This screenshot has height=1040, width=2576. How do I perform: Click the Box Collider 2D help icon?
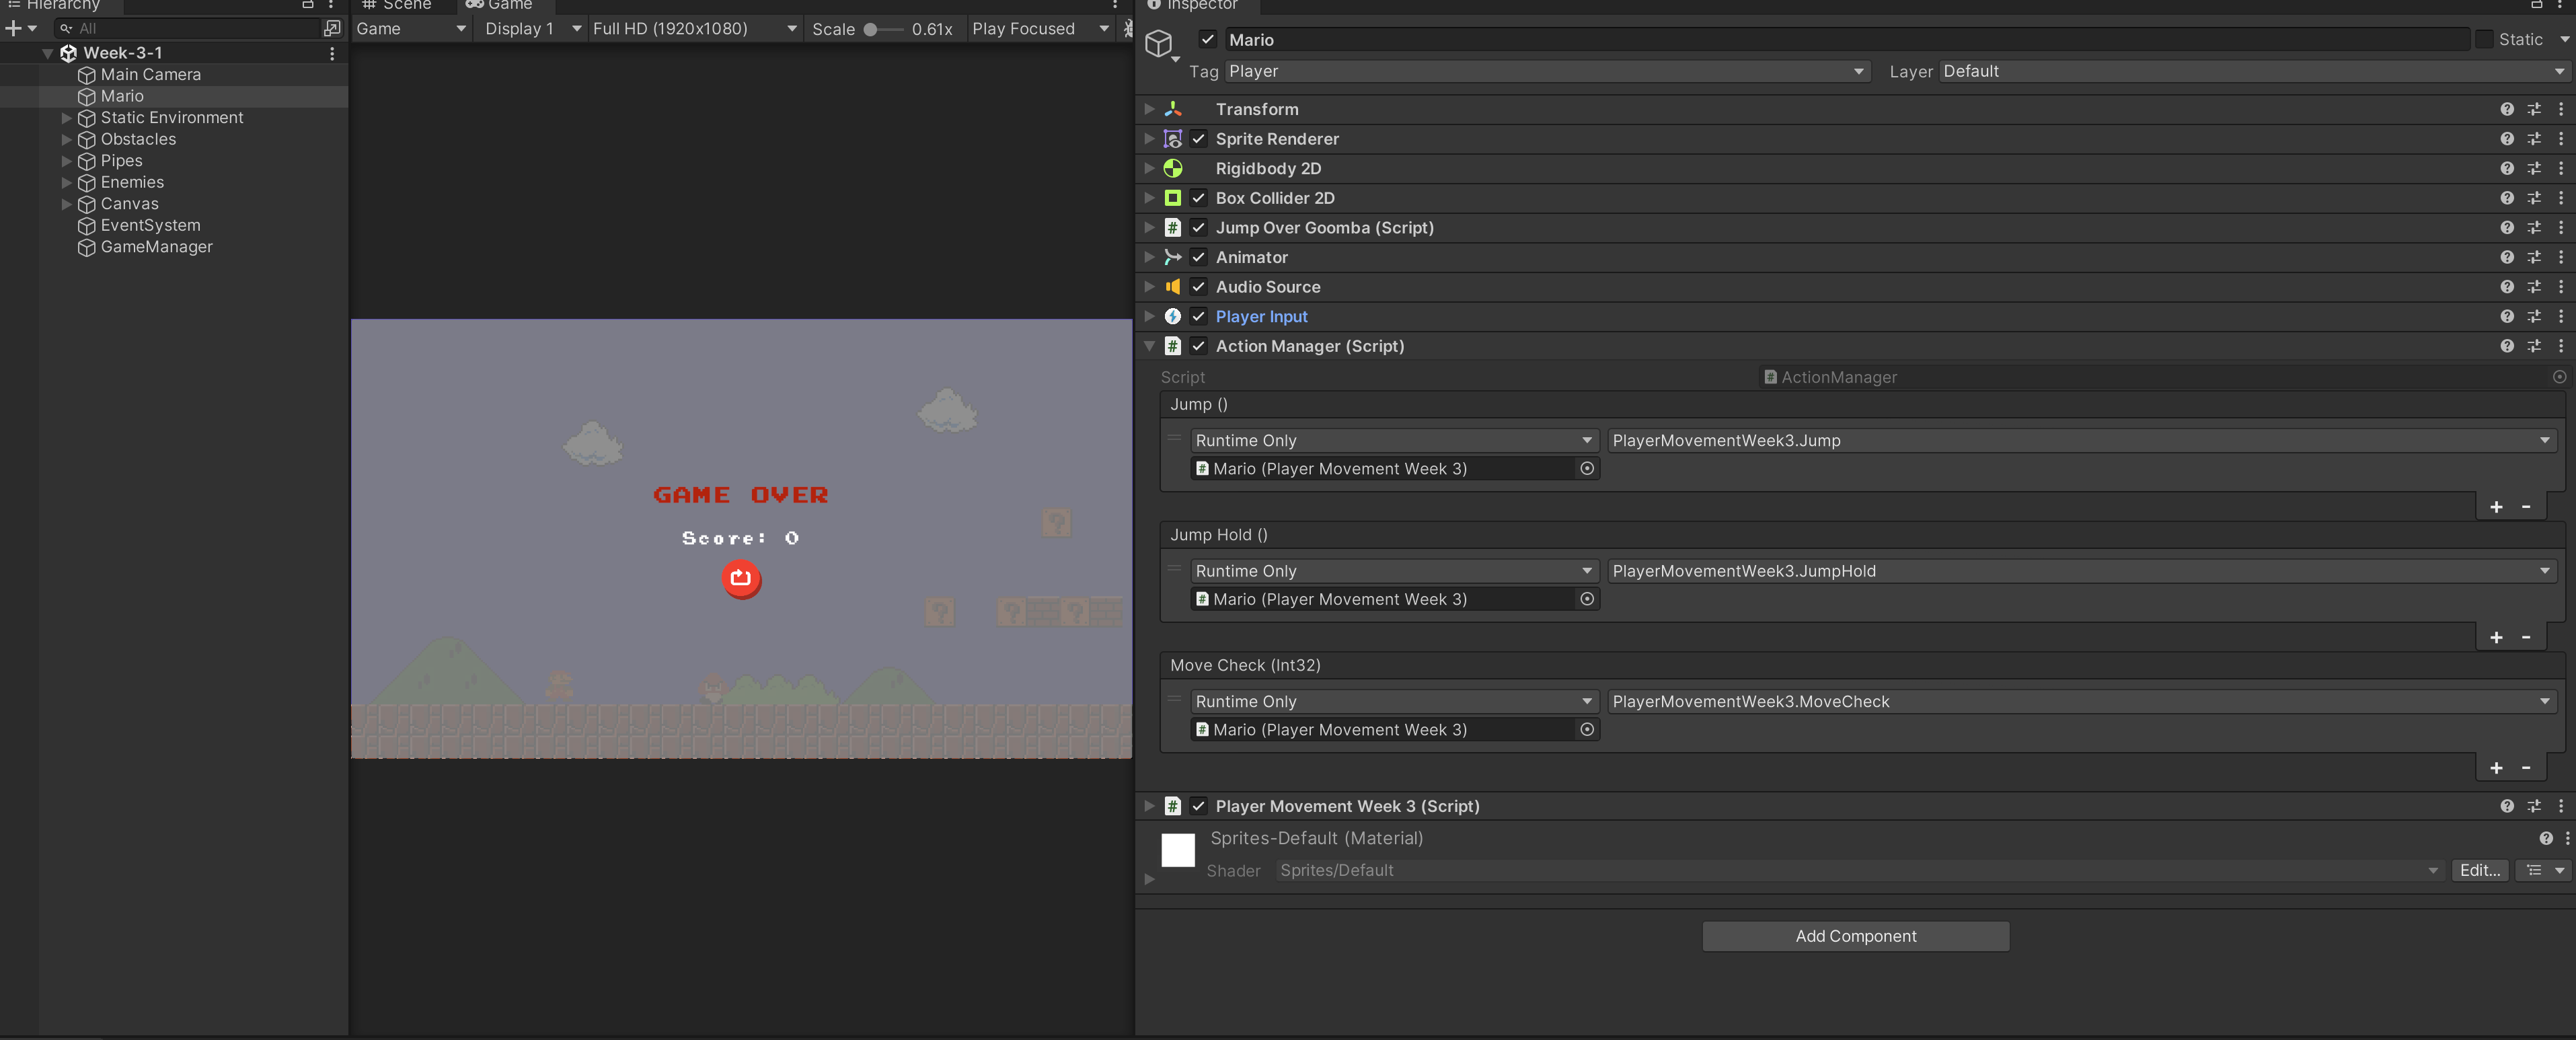(2506, 198)
